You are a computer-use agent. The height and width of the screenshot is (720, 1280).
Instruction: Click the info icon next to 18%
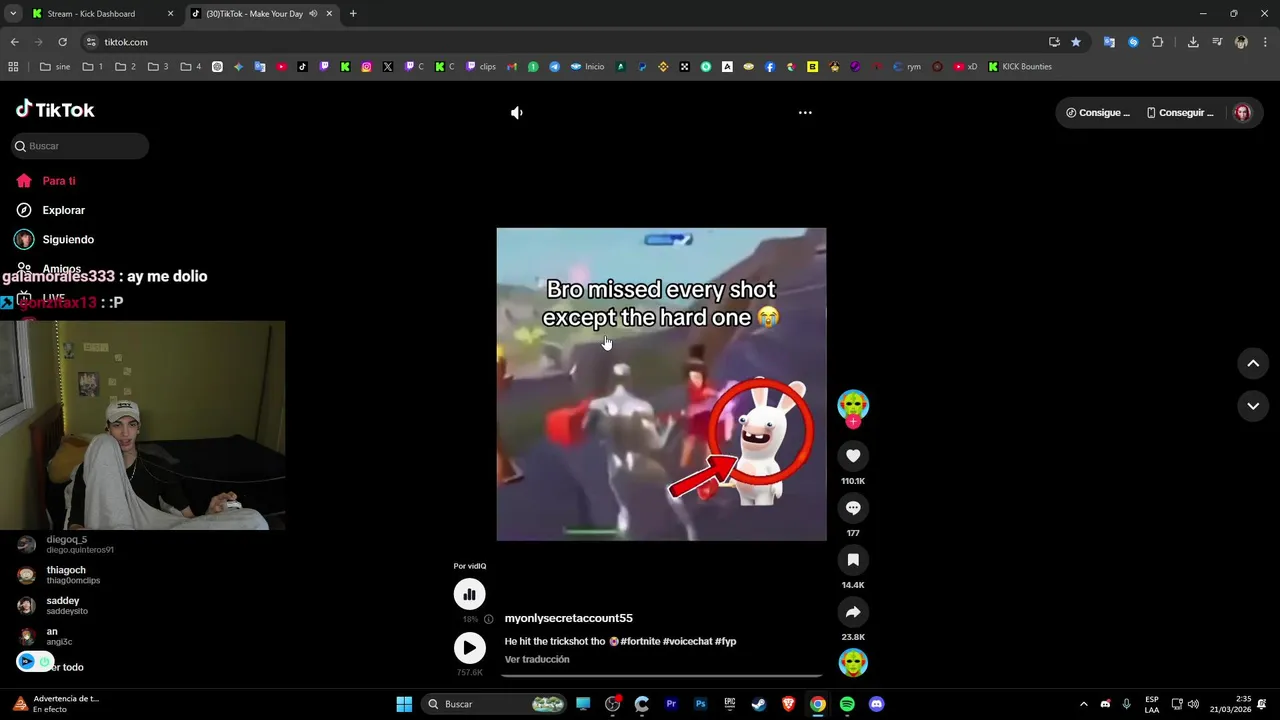pos(488,620)
